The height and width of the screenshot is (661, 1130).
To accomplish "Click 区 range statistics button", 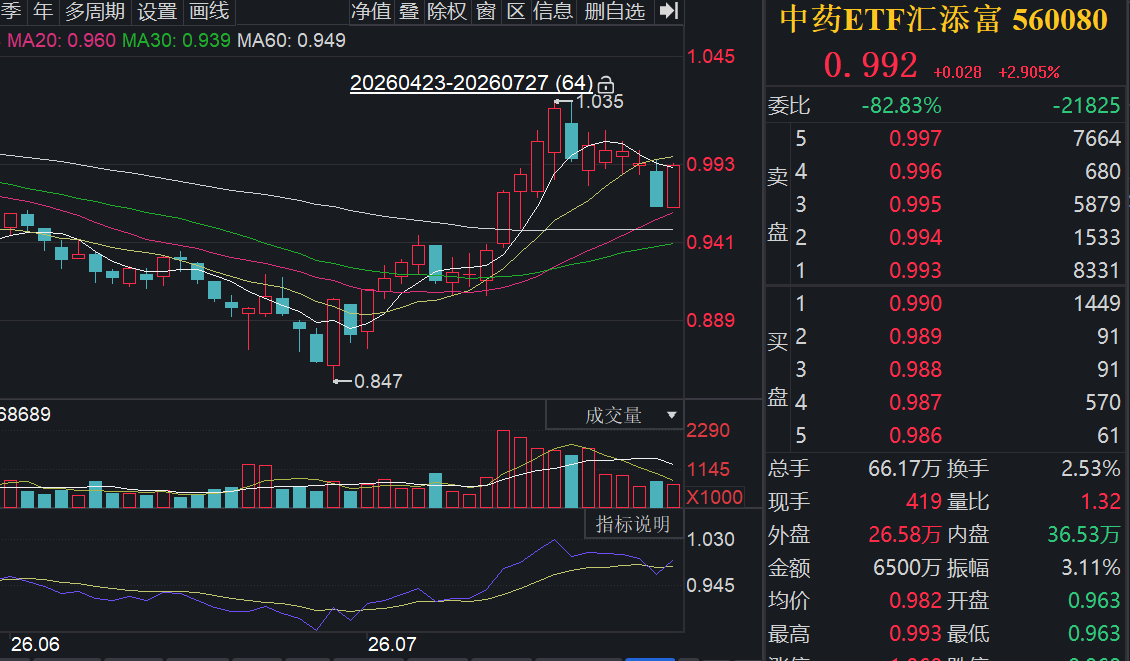I will [x=516, y=11].
